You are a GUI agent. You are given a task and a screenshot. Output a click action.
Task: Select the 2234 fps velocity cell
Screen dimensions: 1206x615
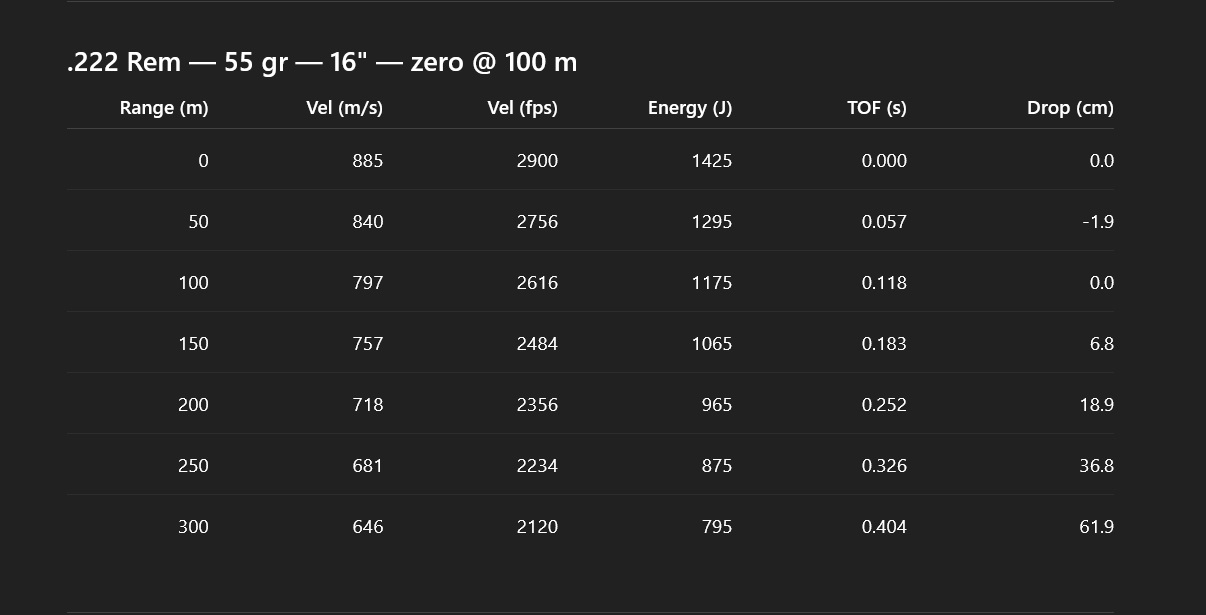[x=537, y=466]
